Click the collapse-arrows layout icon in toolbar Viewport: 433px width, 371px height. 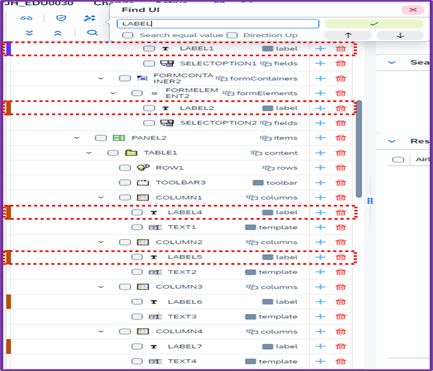(x=89, y=18)
